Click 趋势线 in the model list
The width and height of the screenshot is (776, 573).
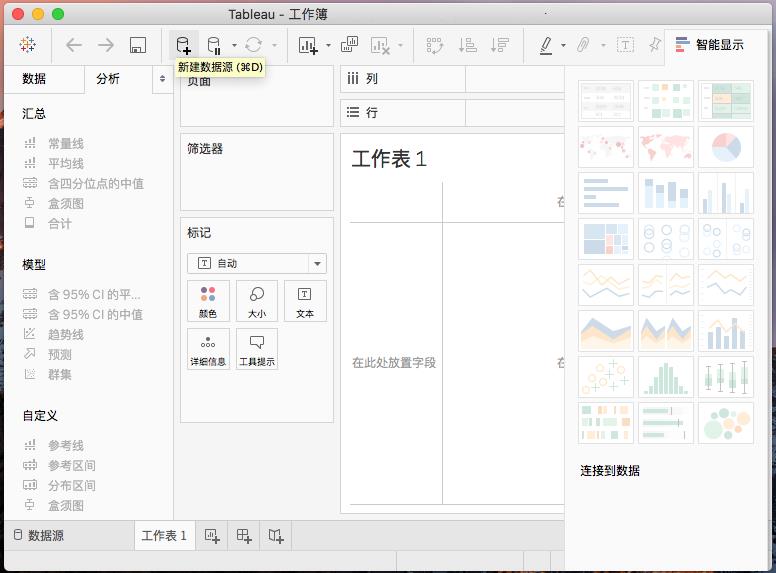pyautogui.click(x=66, y=335)
